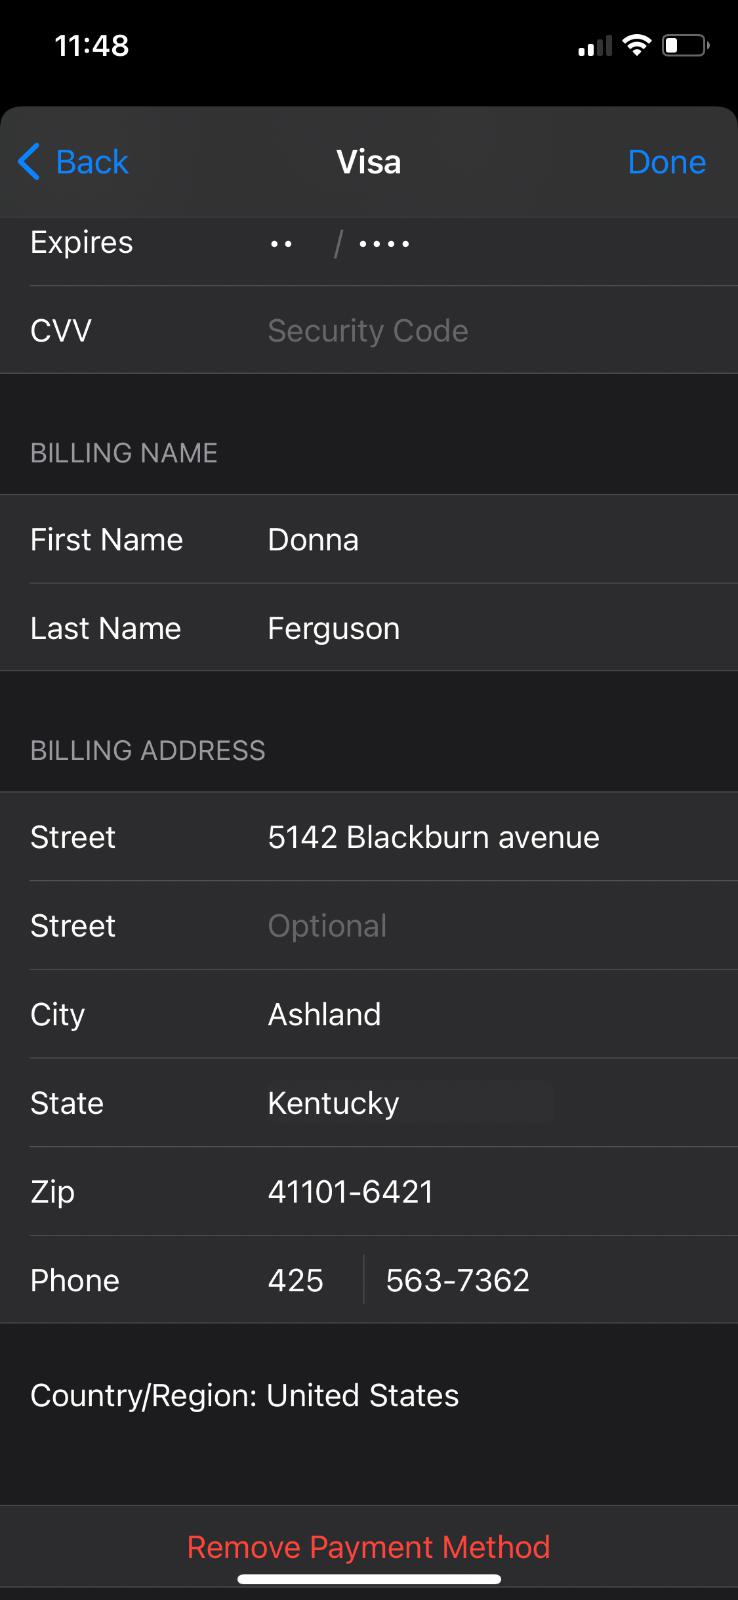Tap the Back chevron icon
Image resolution: width=738 pixels, height=1600 pixels.
click(29, 162)
